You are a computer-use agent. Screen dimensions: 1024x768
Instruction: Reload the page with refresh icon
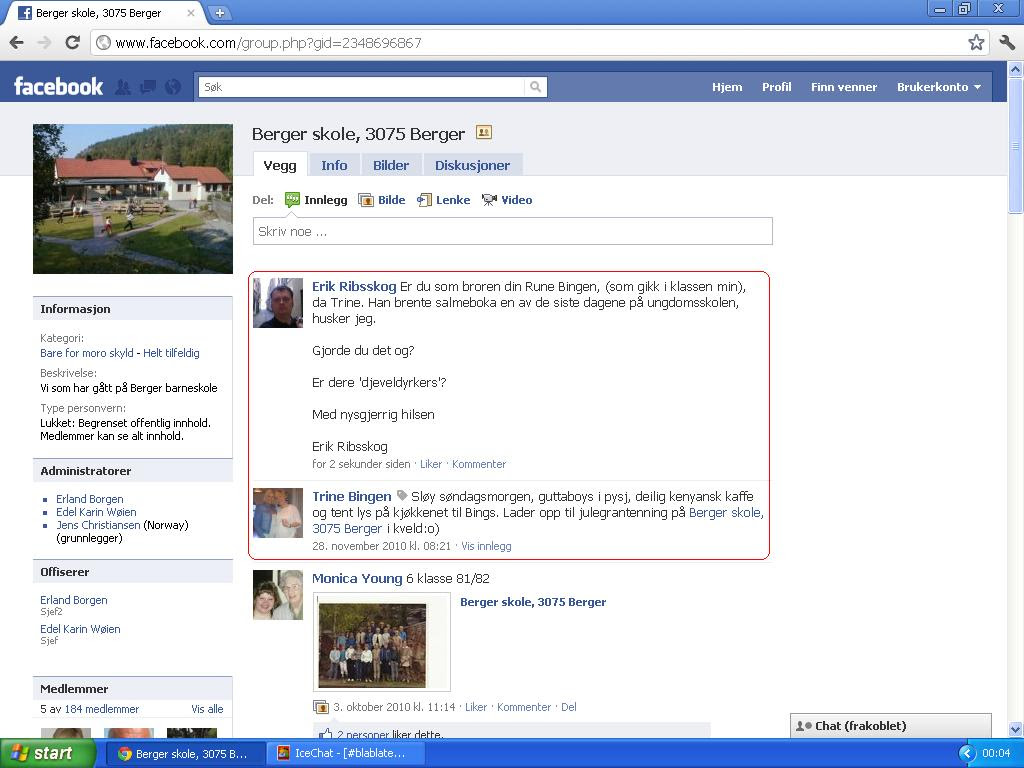point(72,43)
